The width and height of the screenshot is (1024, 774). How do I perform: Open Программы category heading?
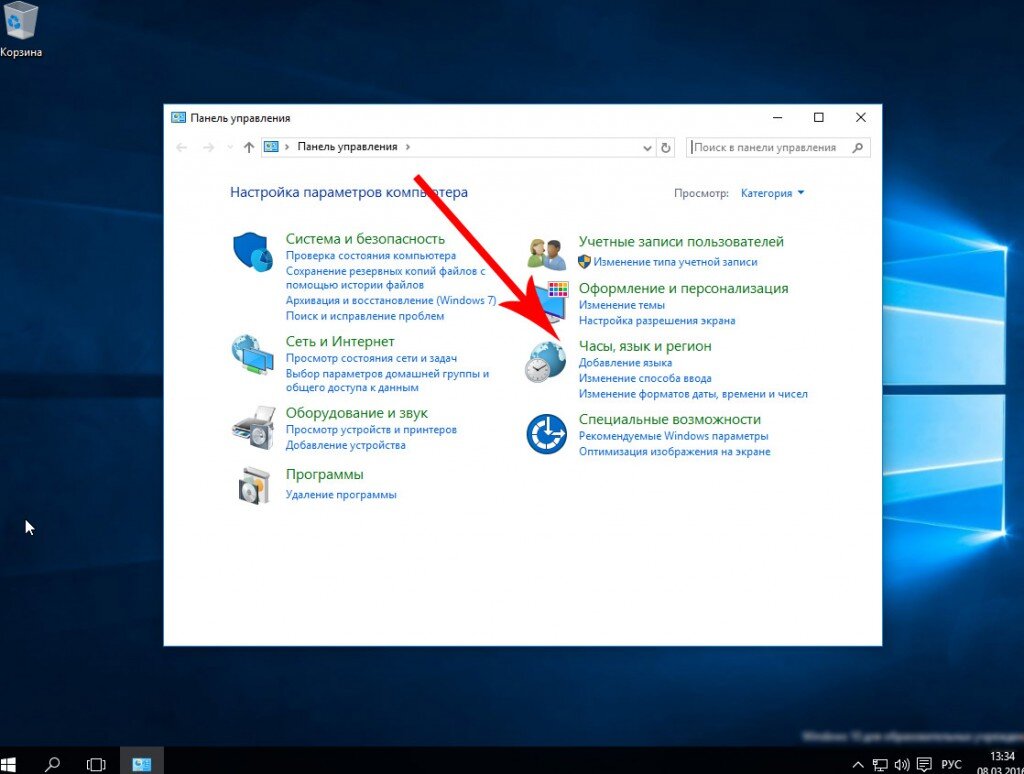tap(325, 475)
